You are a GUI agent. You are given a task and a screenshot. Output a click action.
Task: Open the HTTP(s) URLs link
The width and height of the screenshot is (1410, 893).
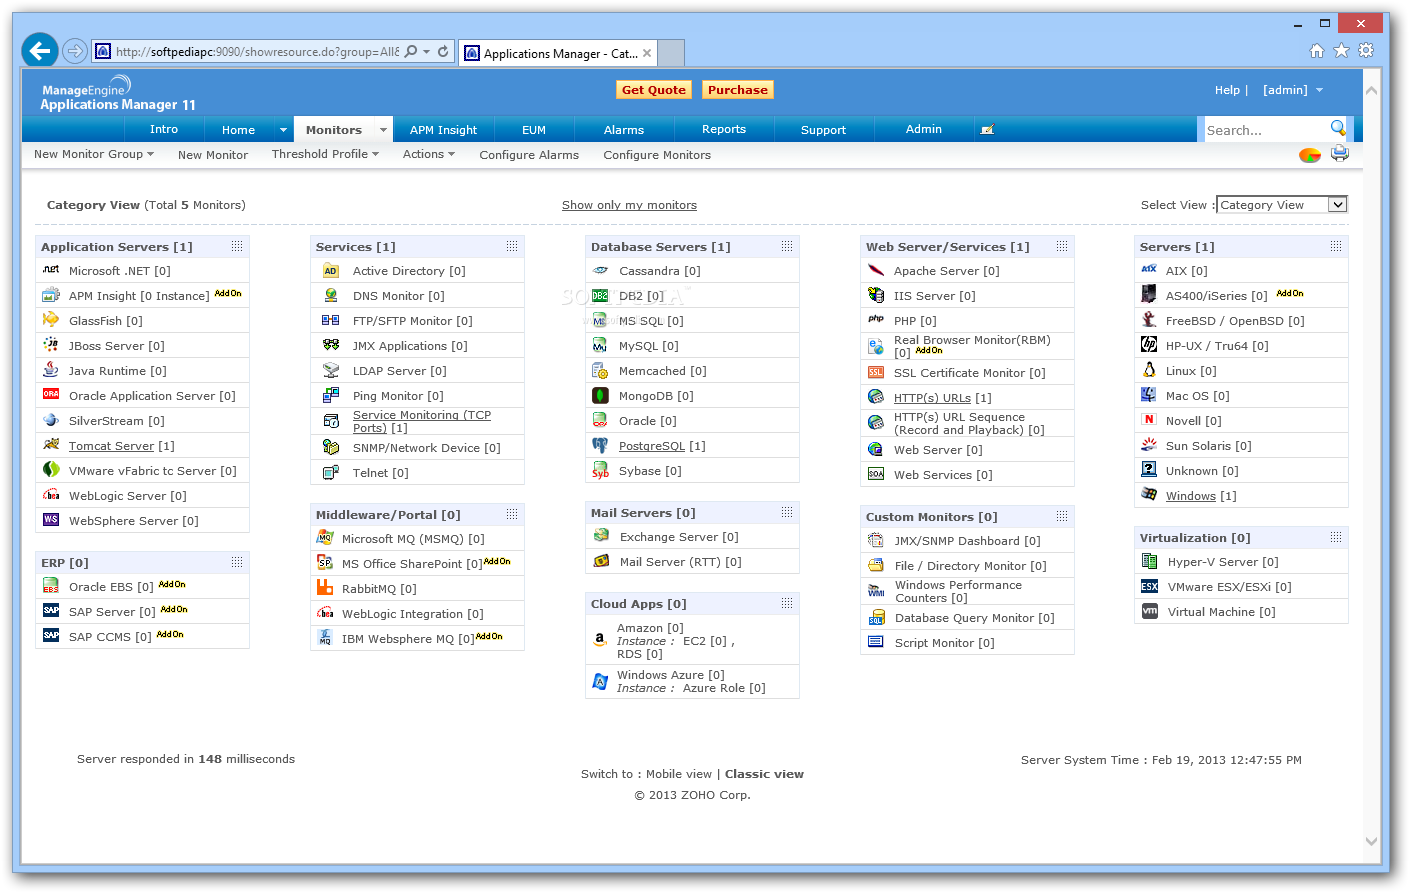tap(932, 397)
